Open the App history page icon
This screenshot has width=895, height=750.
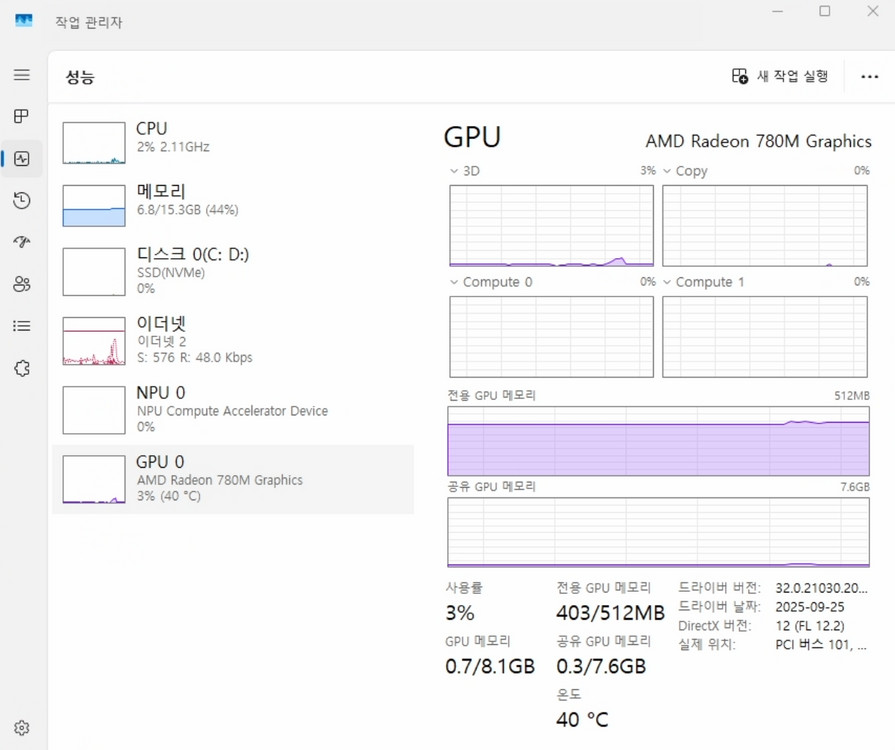[20, 200]
